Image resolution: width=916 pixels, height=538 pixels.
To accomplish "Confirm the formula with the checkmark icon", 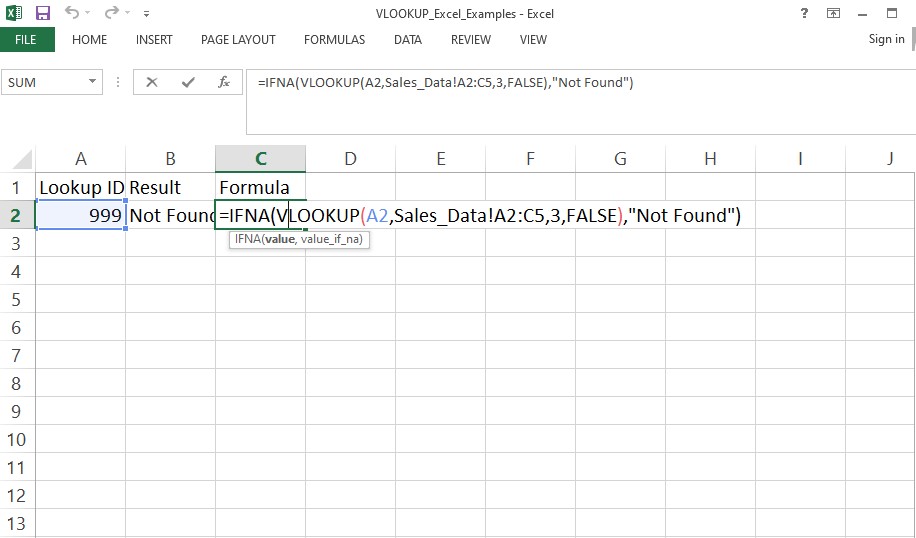I will coord(188,83).
